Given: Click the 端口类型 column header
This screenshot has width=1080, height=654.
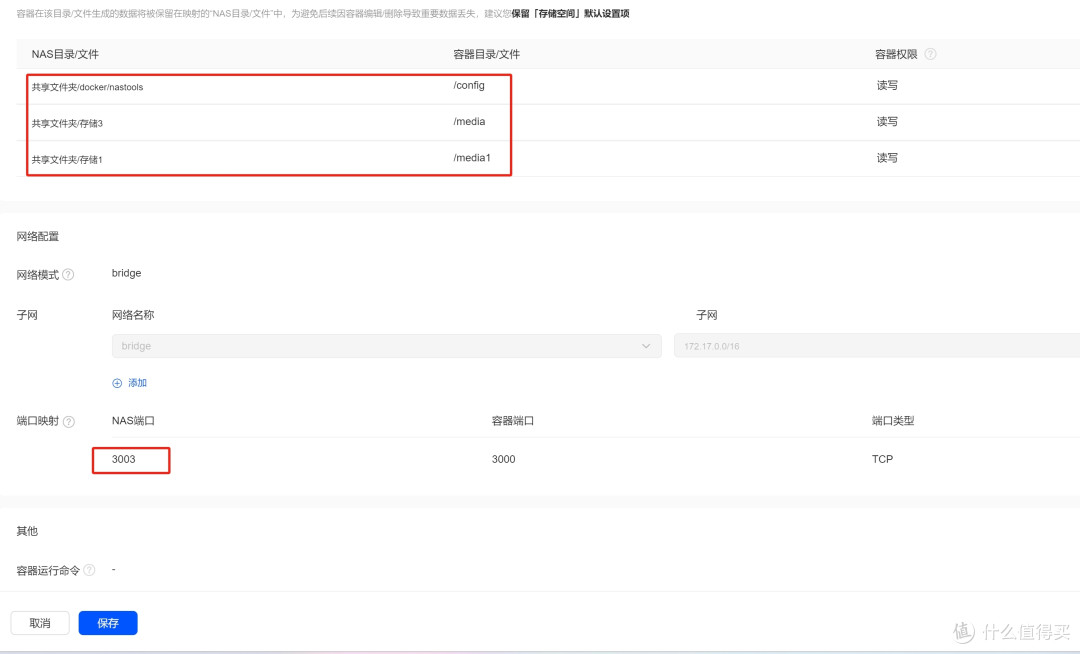Looking at the screenshot, I should point(893,421).
